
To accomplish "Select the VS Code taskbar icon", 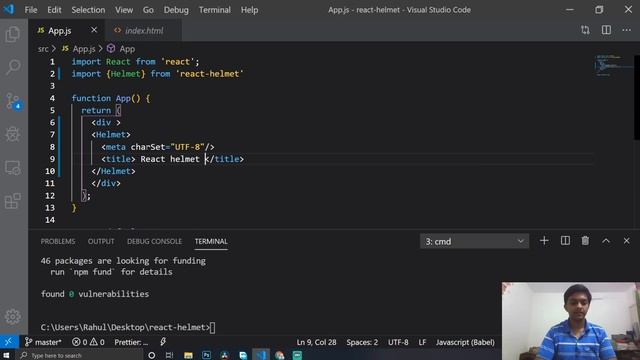I will (x=261, y=355).
